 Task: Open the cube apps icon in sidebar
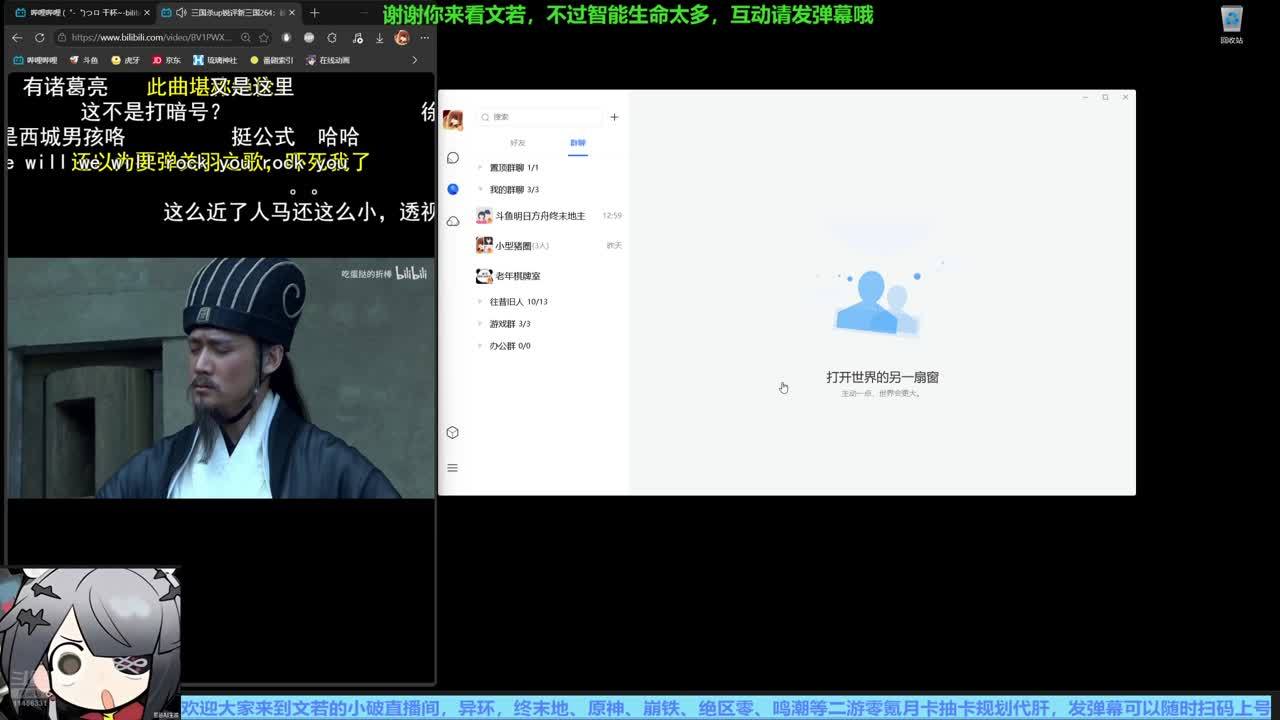[x=452, y=432]
